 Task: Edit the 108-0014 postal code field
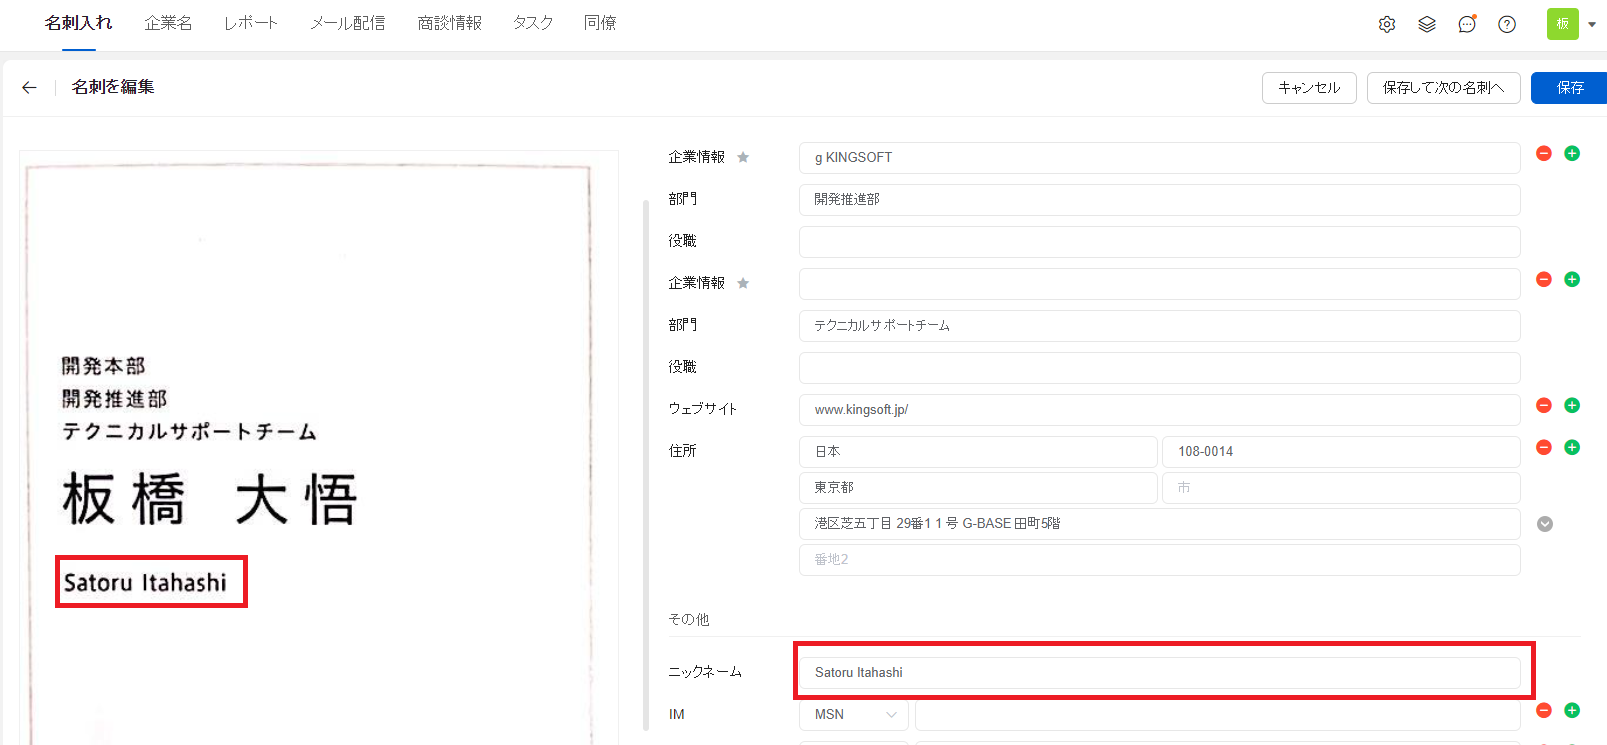pos(1341,452)
